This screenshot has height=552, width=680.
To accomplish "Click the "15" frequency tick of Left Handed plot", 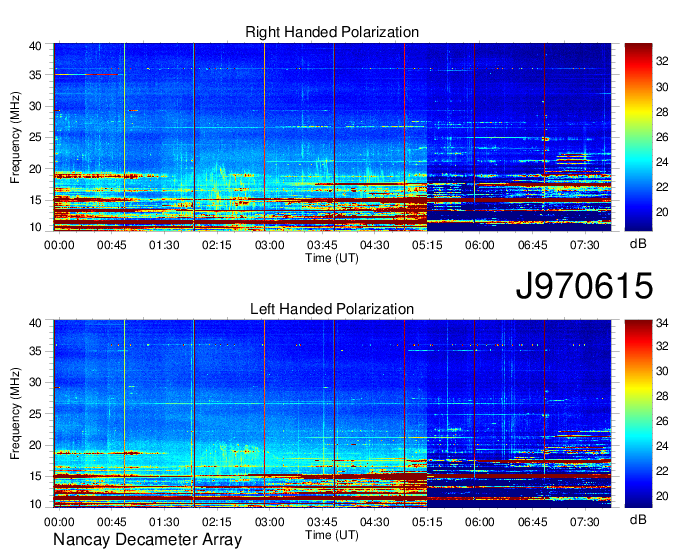I will pos(36,477).
